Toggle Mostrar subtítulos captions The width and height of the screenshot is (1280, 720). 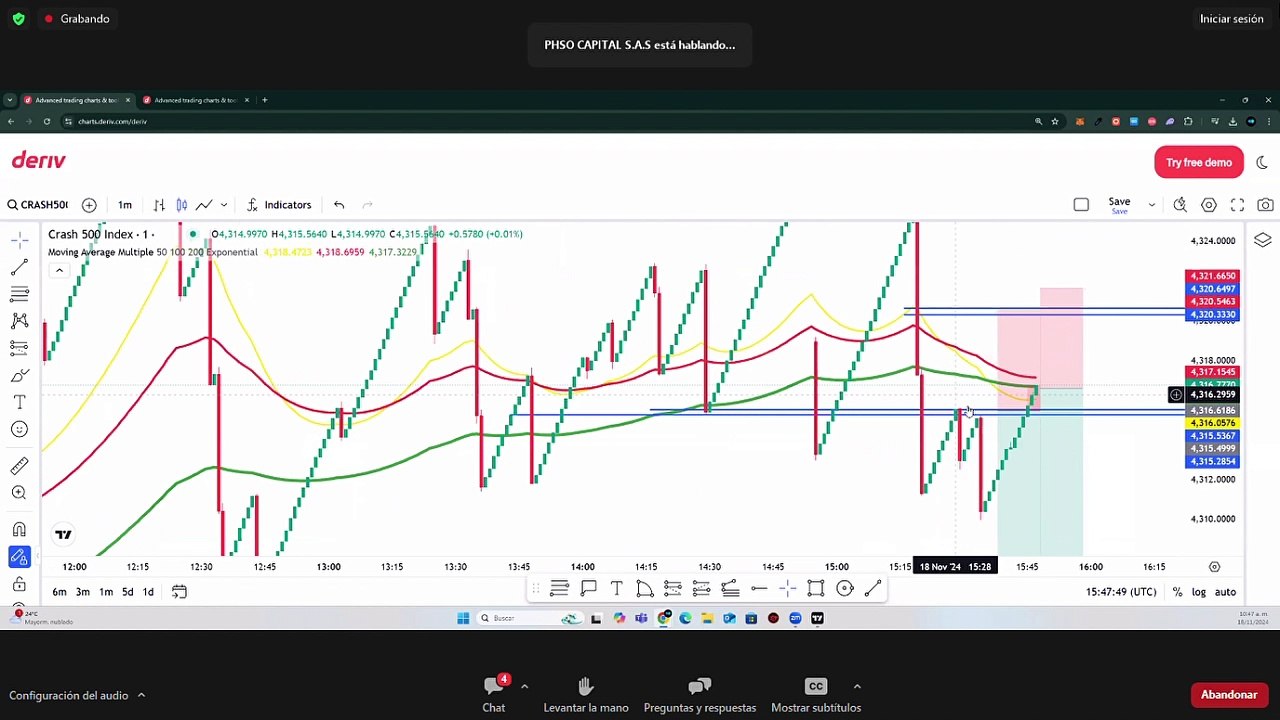pos(816,694)
